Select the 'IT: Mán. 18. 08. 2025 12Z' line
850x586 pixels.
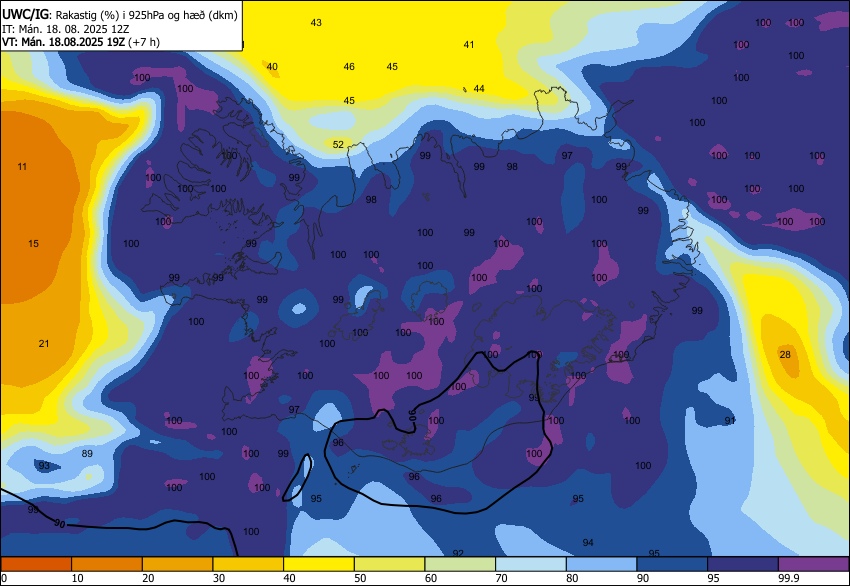coord(66,29)
